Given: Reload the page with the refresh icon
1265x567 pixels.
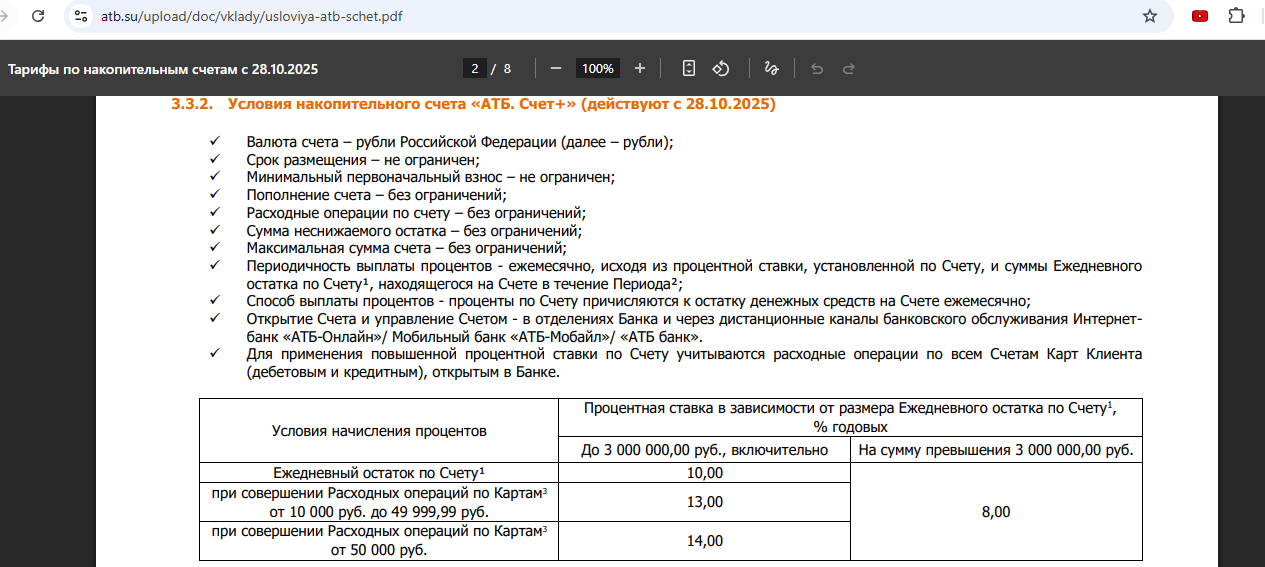Looking at the screenshot, I should pyautogui.click(x=37, y=17).
